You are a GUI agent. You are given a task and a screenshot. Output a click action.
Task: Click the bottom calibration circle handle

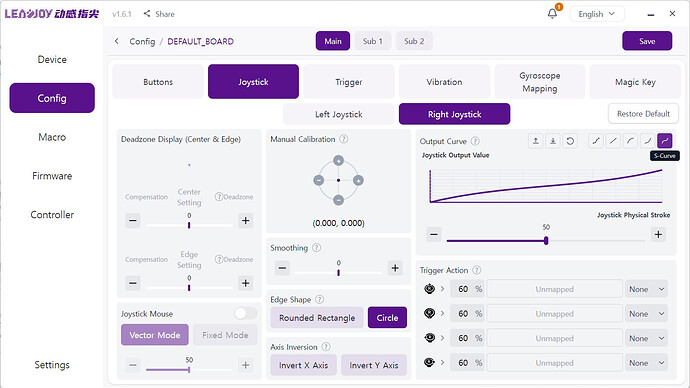338,200
